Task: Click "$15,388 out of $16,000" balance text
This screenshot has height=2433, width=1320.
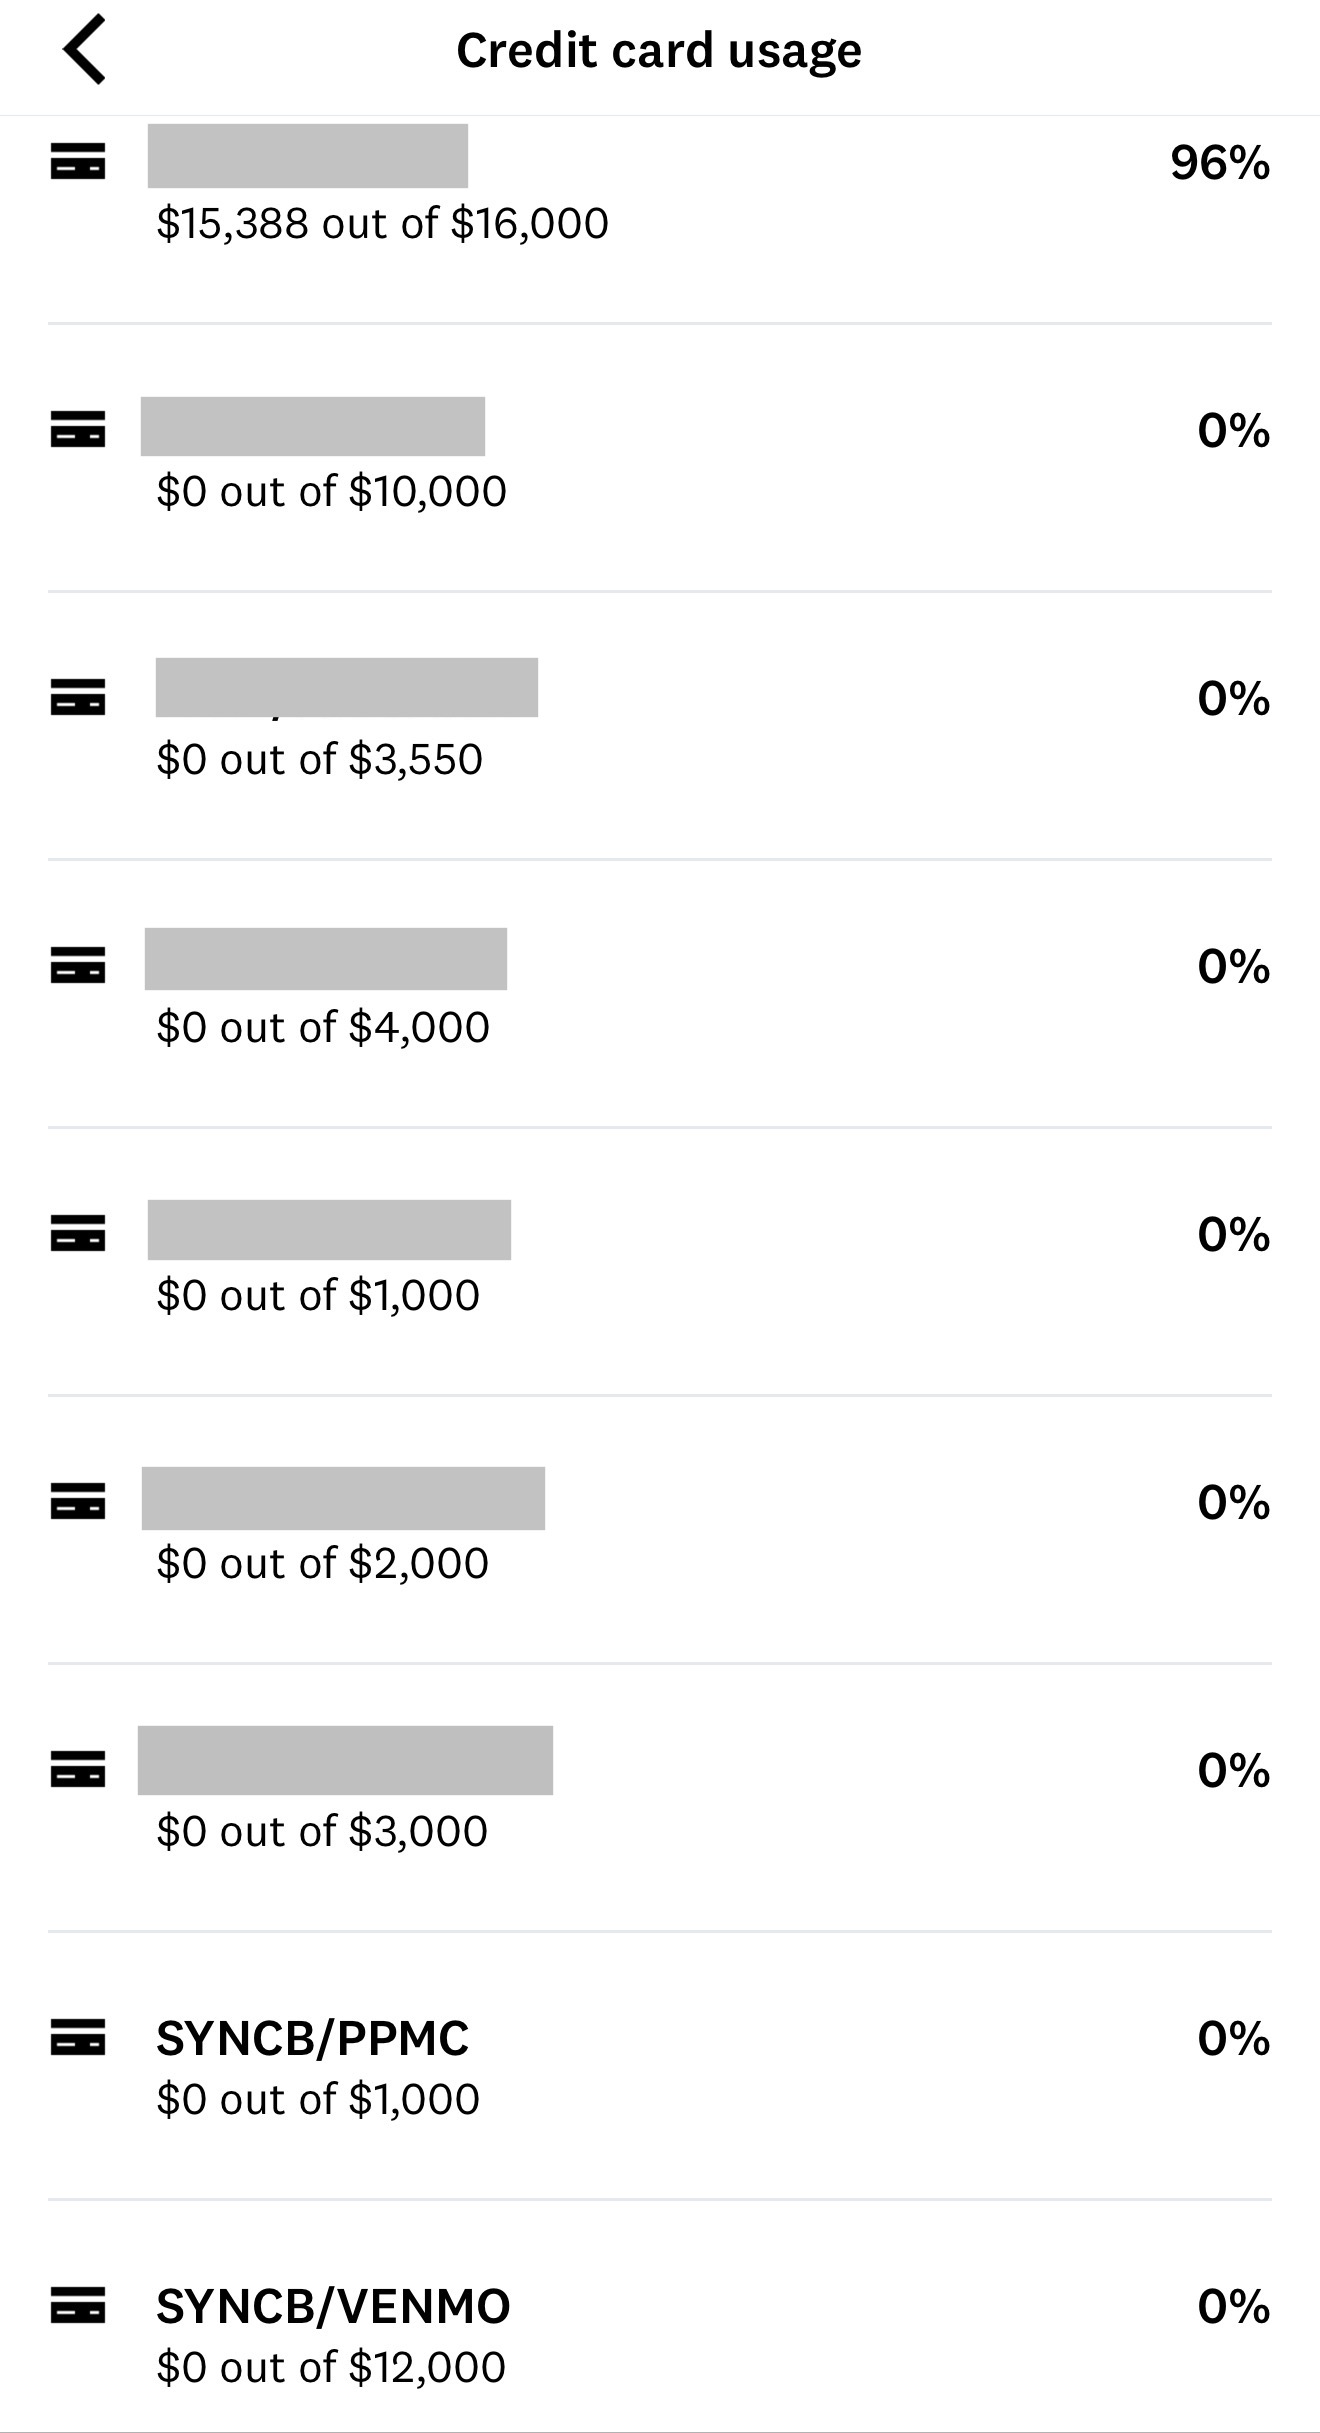Action: click(382, 224)
